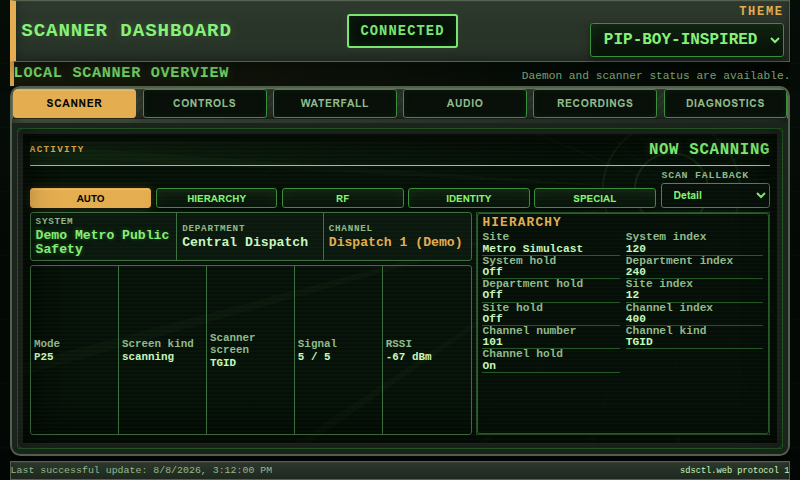800x480 pixels.
Task: Click the ACTIVITY section label
Action: tap(57, 149)
